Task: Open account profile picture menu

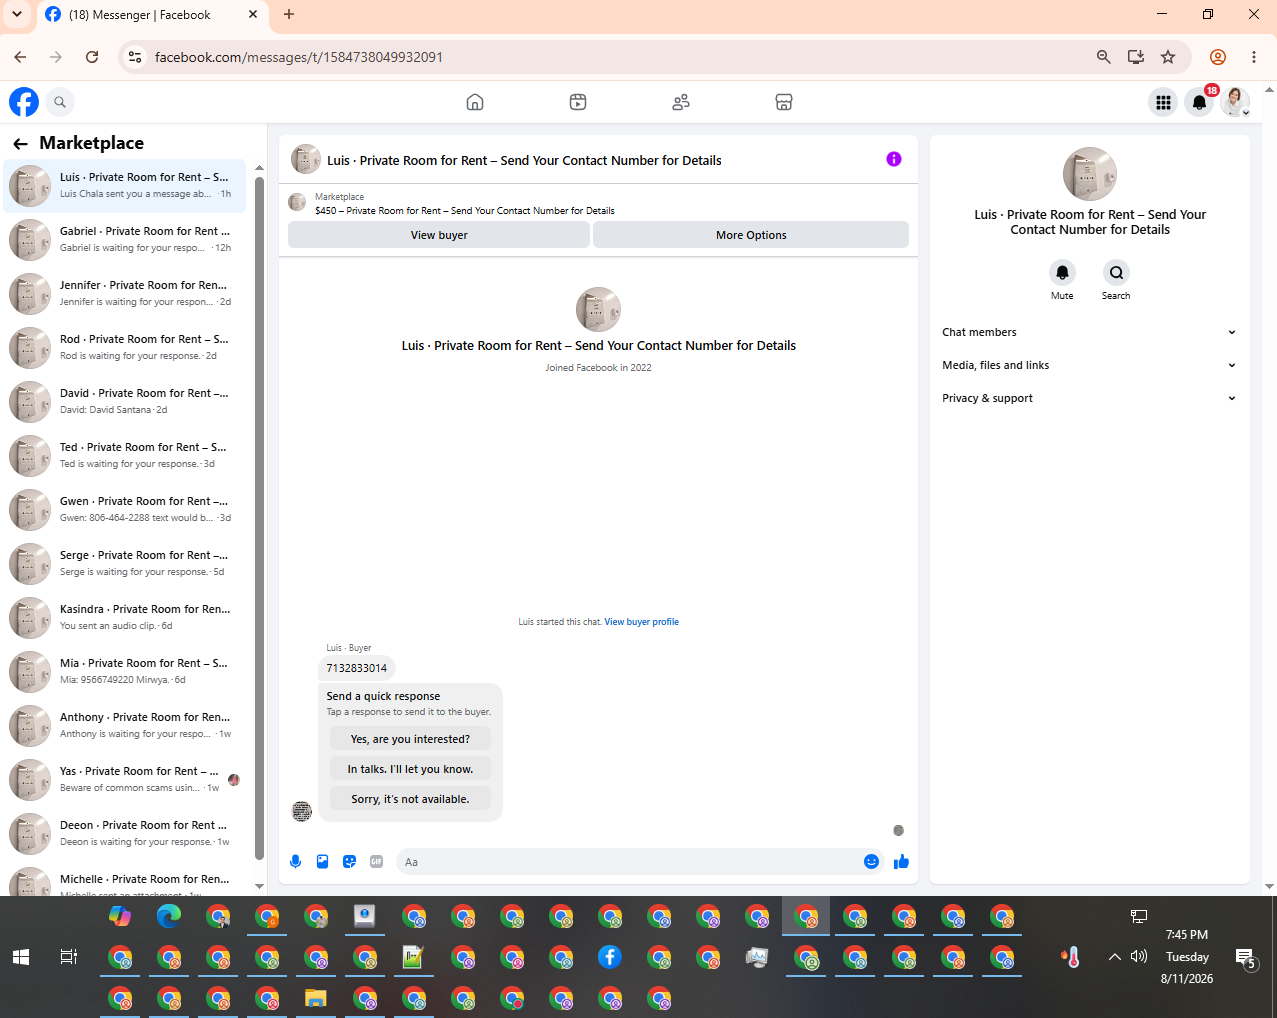Action: 1236,102
